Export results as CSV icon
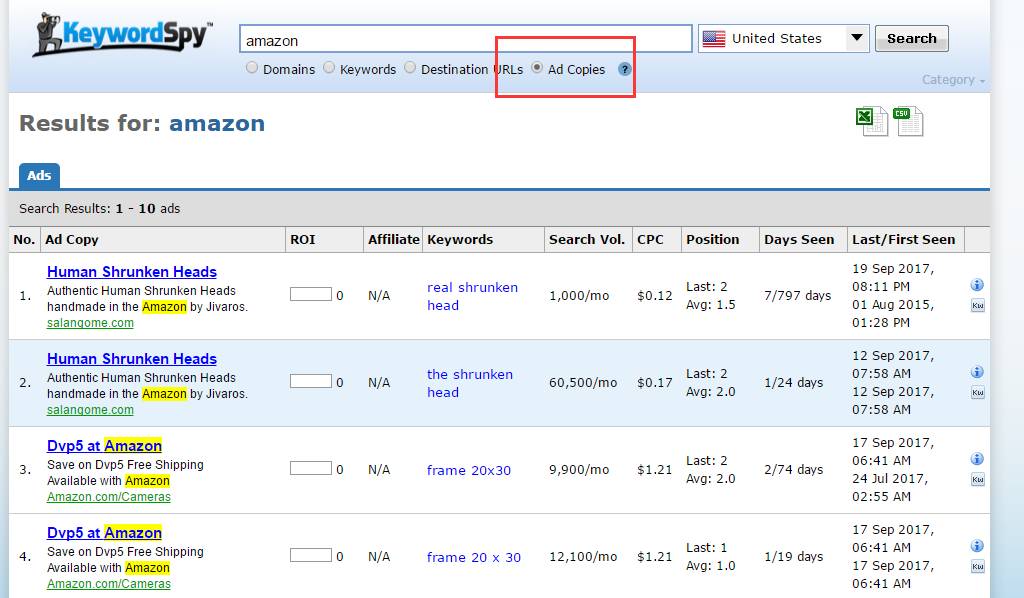Viewport: 1024px width, 598px height. (908, 121)
